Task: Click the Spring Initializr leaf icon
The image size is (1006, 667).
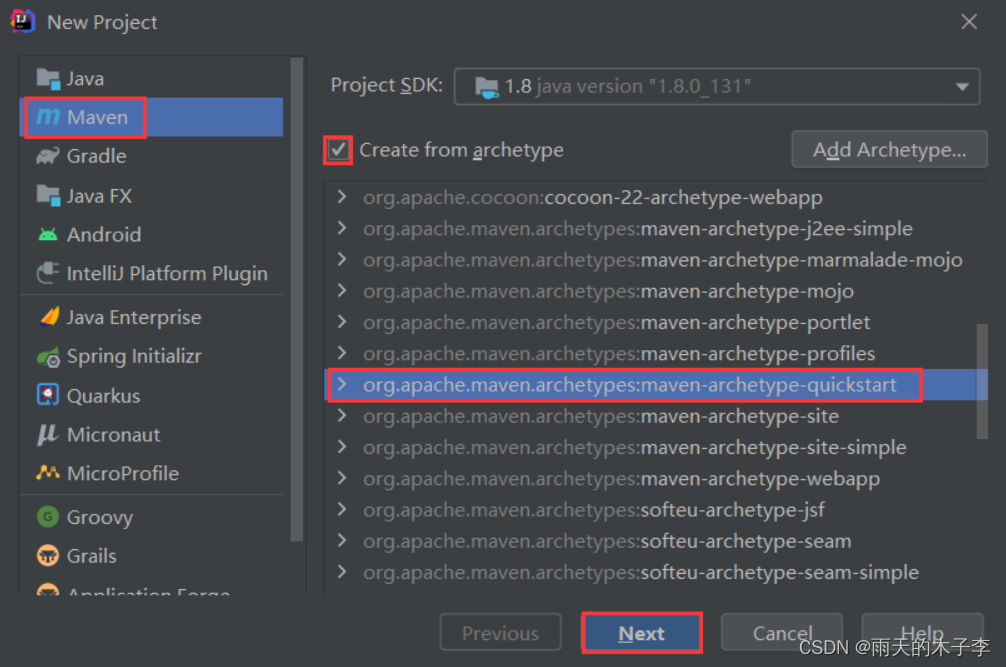Action: pos(48,357)
